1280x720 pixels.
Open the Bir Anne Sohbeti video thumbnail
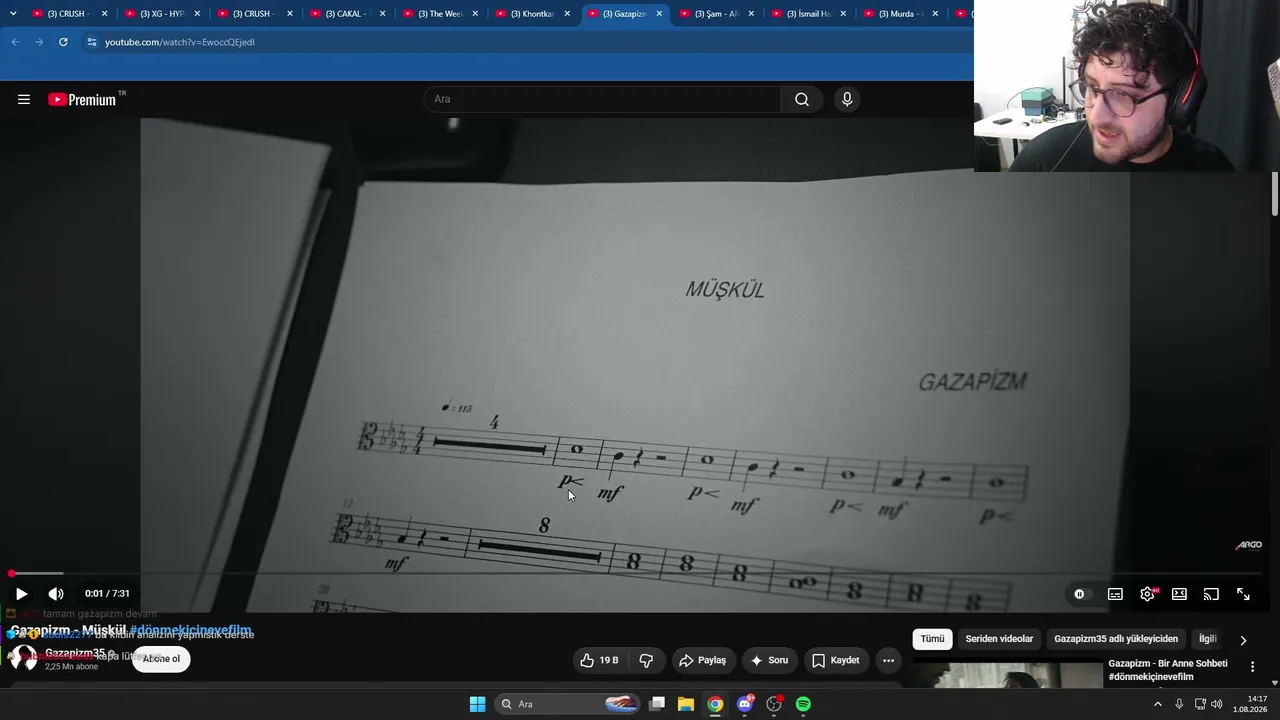tap(1007, 675)
